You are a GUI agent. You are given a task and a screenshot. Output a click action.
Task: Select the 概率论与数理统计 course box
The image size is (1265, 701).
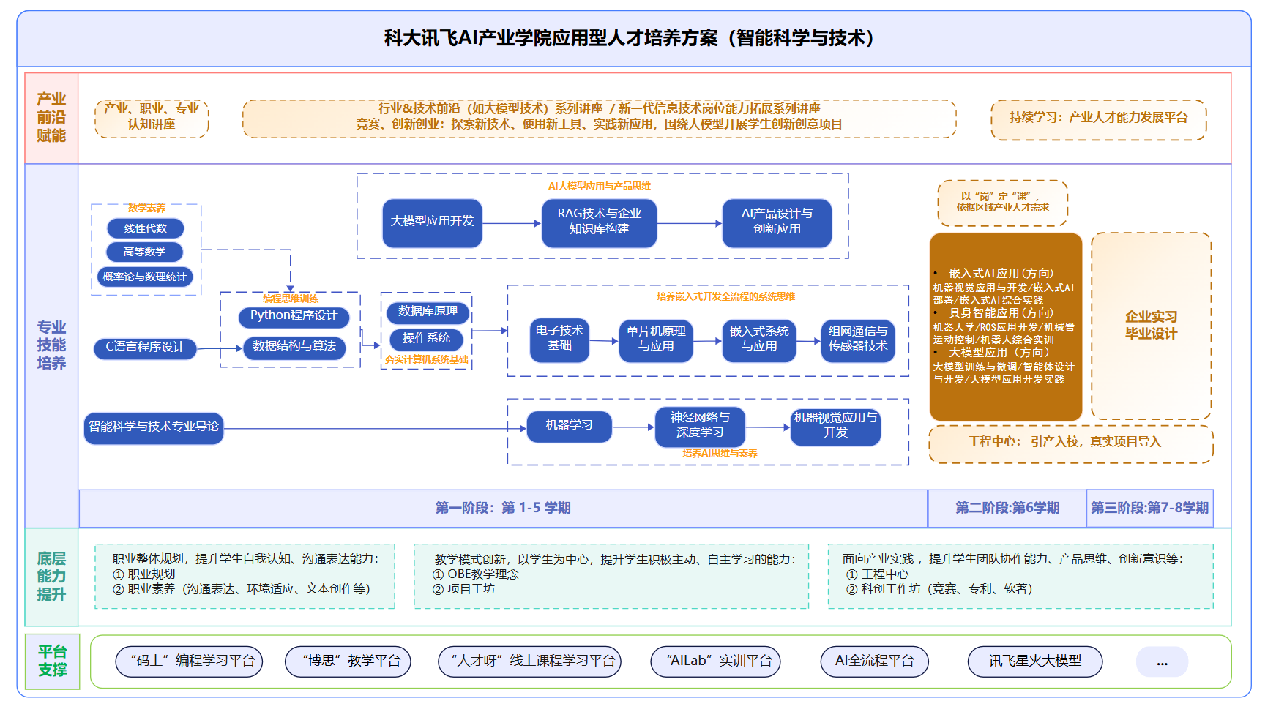tap(144, 276)
